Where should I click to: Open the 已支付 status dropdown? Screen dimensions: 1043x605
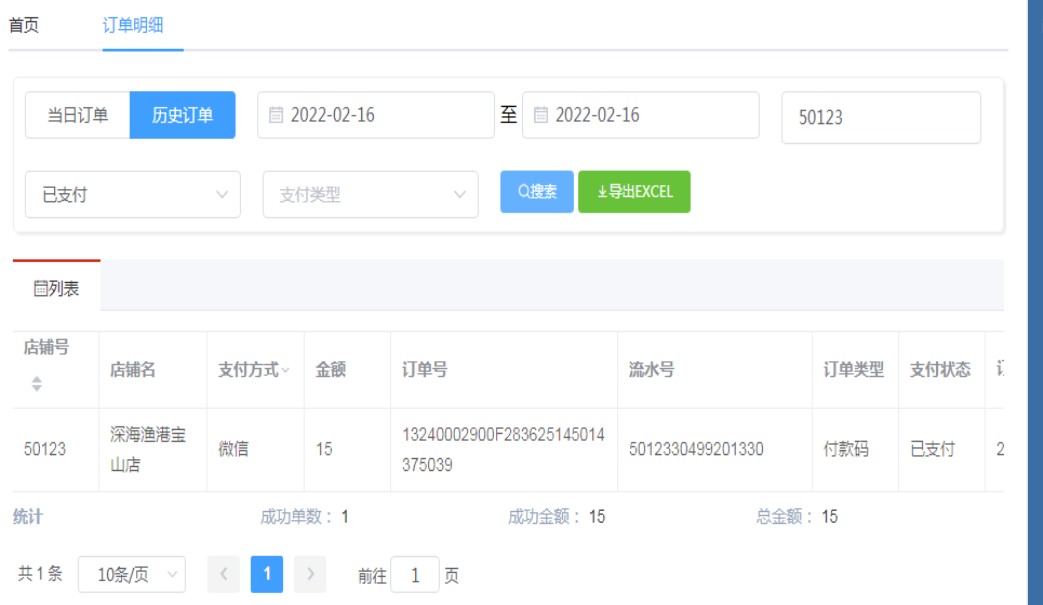click(x=132, y=195)
